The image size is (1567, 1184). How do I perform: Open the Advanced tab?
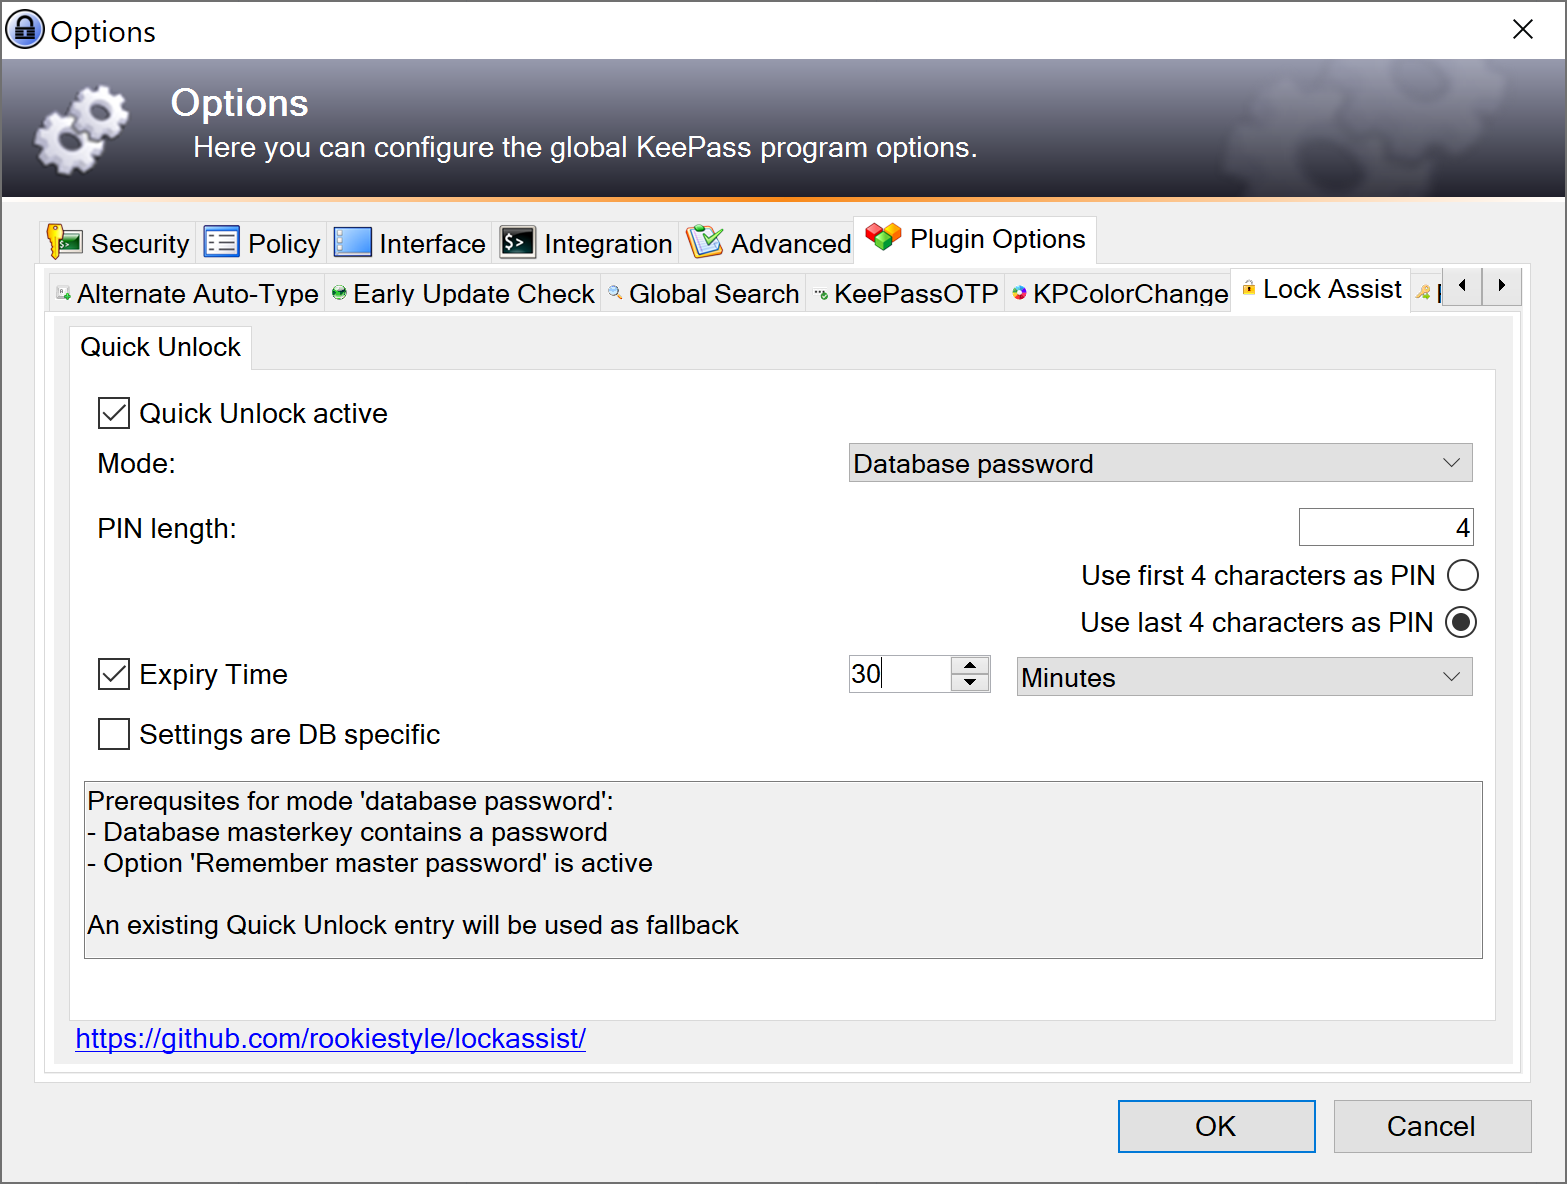768,243
